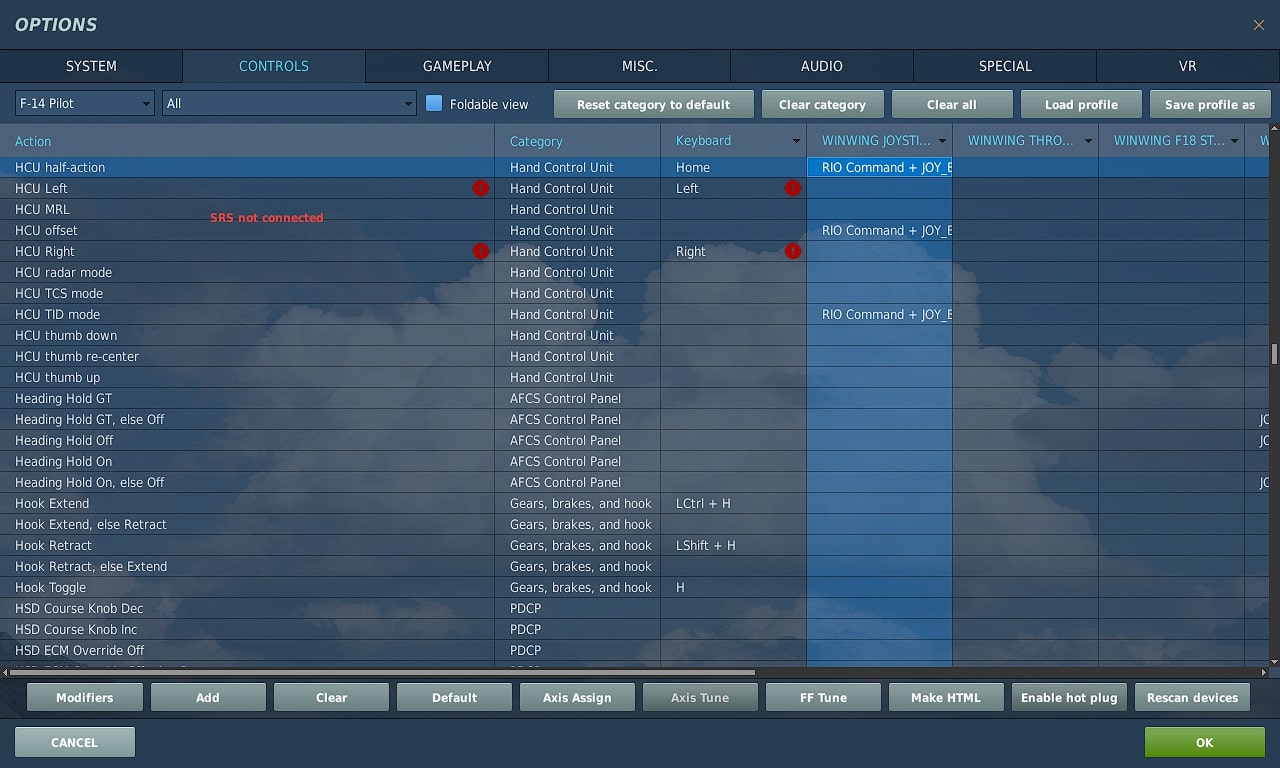Enable the Foldable view checkbox
The width and height of the screenshot is (1280, 768).
point(434,103)
